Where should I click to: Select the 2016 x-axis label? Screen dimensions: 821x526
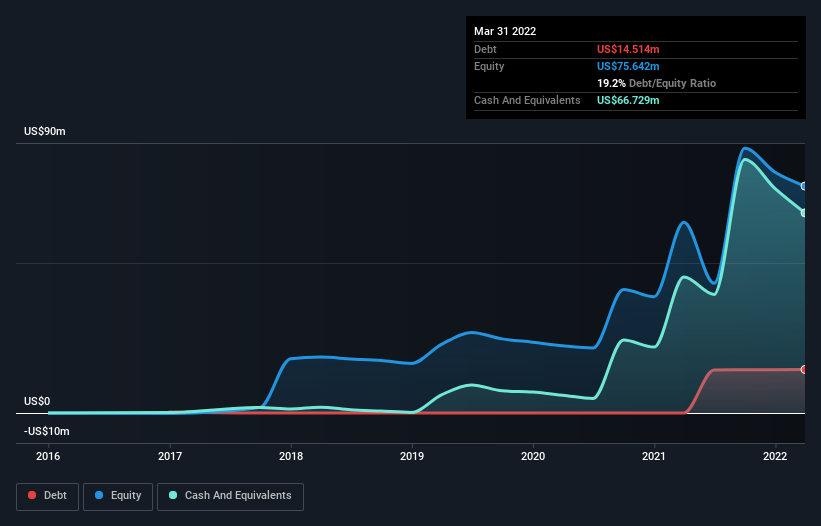coord(48,456)
